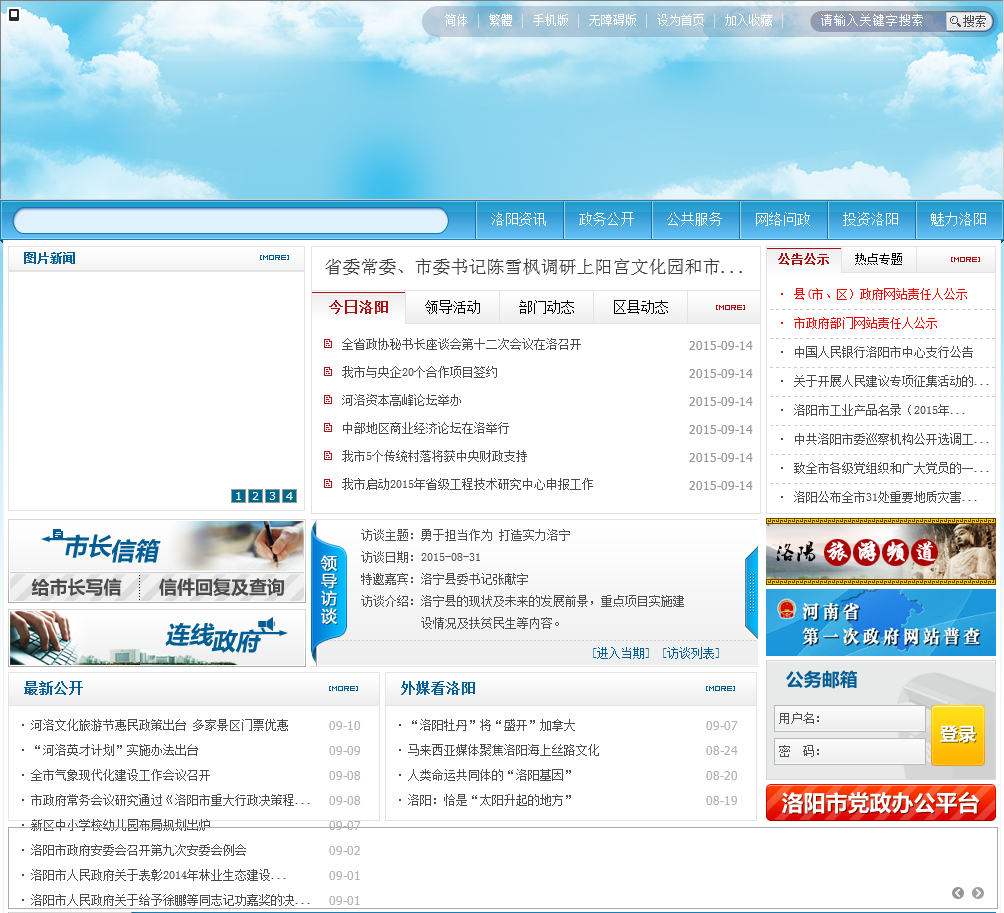The width and height of the screenshot is (1004, 913).
Task: Click MORE beside 热点专题 tab
Action: pyautogui.click(x=966, y=259)
